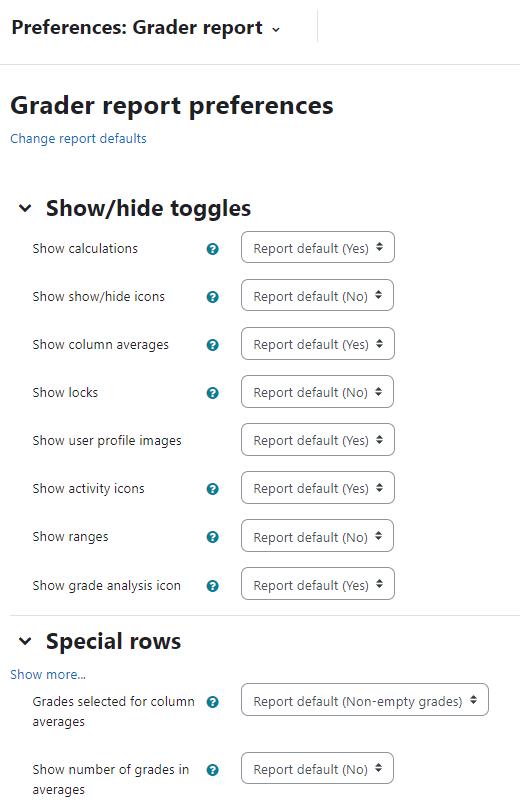Click help icon beside Show column averages
Viewport: 520px width, 805px height.
213,345
